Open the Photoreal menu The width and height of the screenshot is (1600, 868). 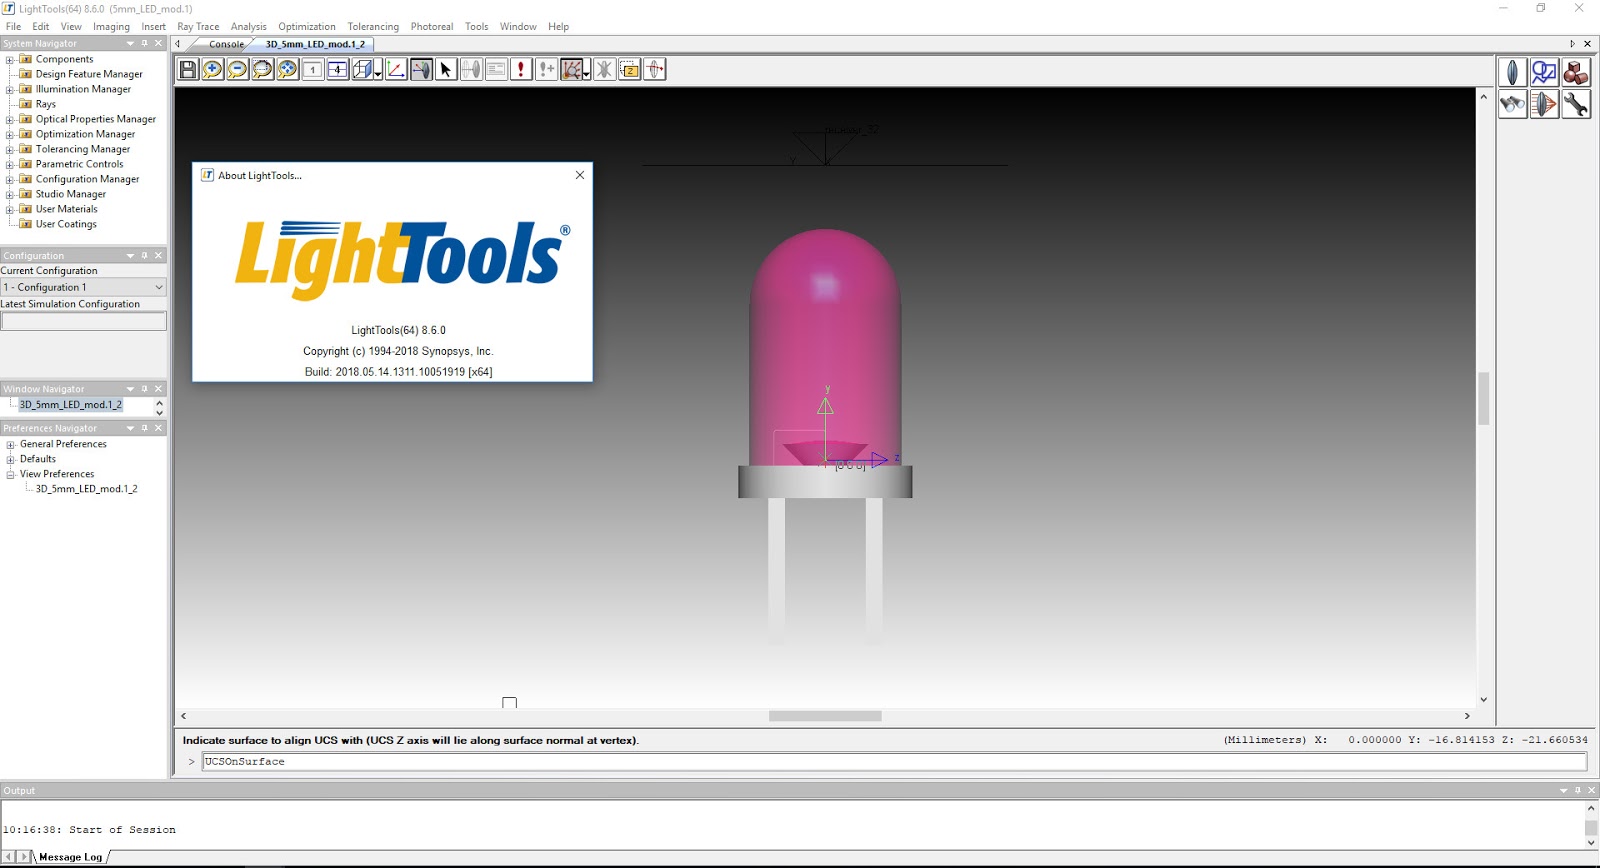pyautogui.click(x=432, y=27)
